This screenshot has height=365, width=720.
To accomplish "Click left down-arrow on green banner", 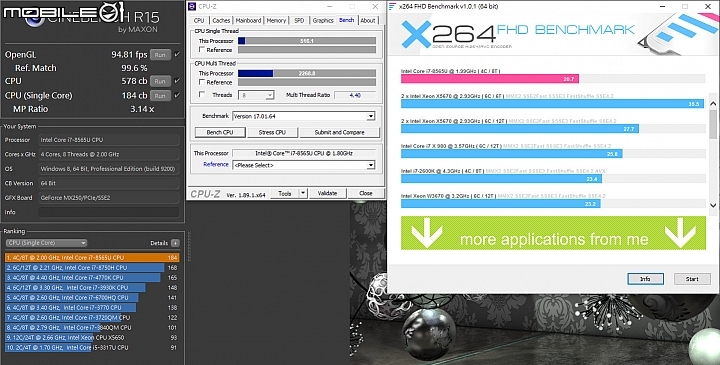I will 427,233.
